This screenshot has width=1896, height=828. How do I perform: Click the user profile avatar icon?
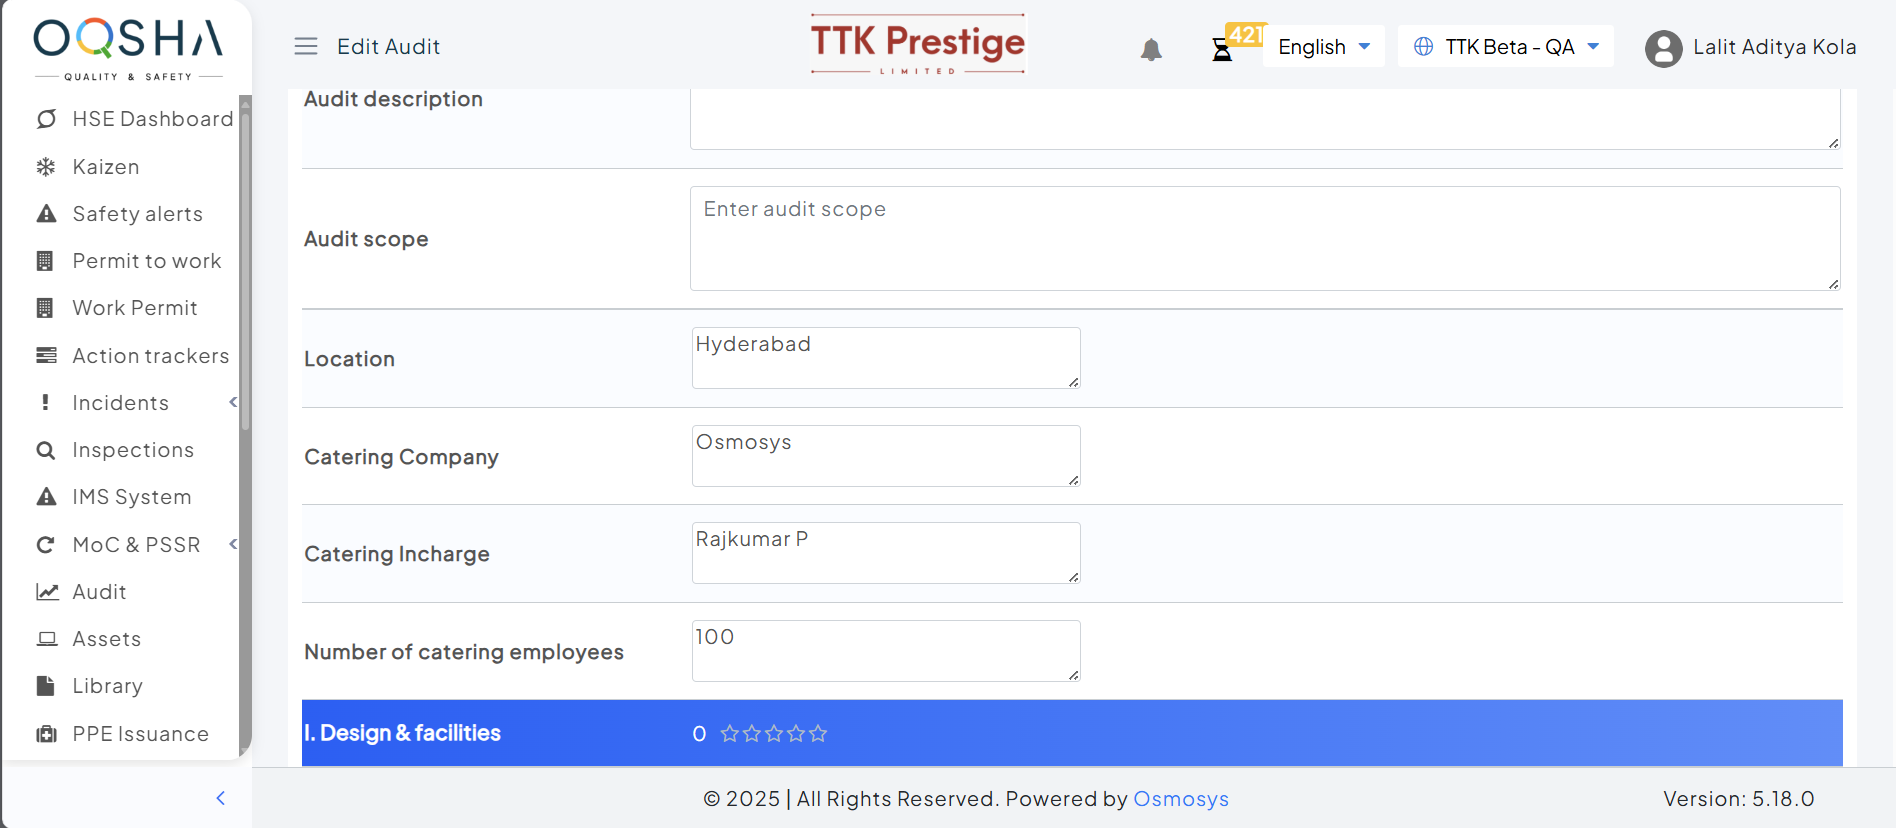tap(1663, 48)
